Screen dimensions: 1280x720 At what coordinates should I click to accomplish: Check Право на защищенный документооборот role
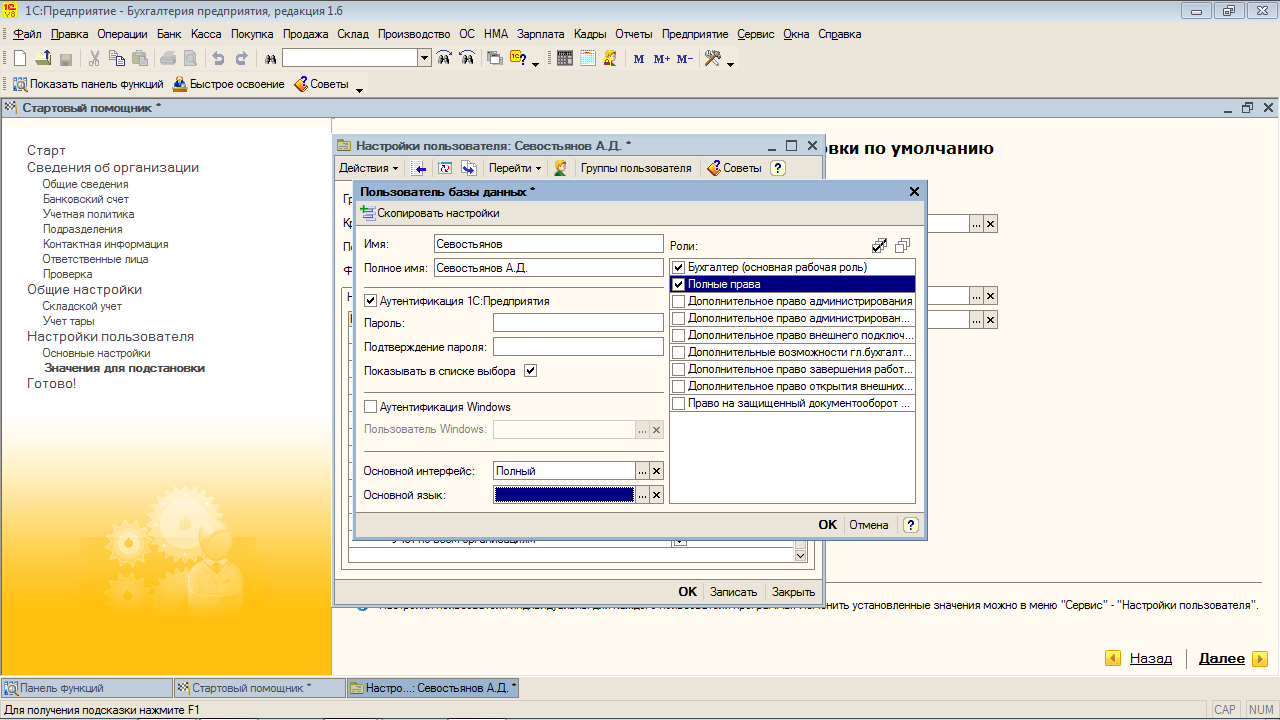coord(679,403)
